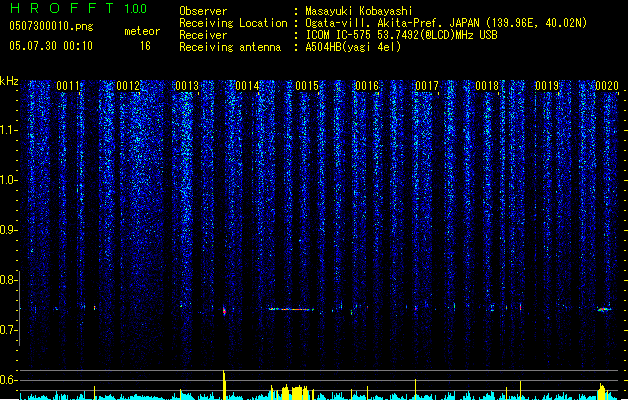Click the 0014 time marker
629x400 pixels.
coord(247,86)
